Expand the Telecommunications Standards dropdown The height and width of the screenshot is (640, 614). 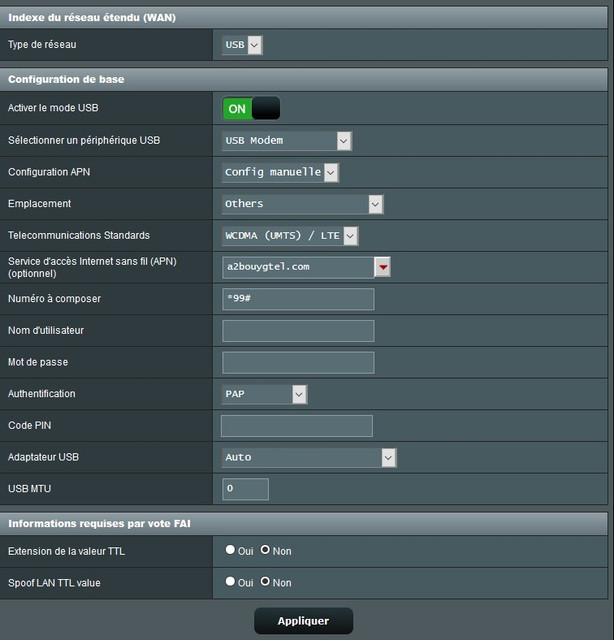pyautogui.click(x=290, y=236)
